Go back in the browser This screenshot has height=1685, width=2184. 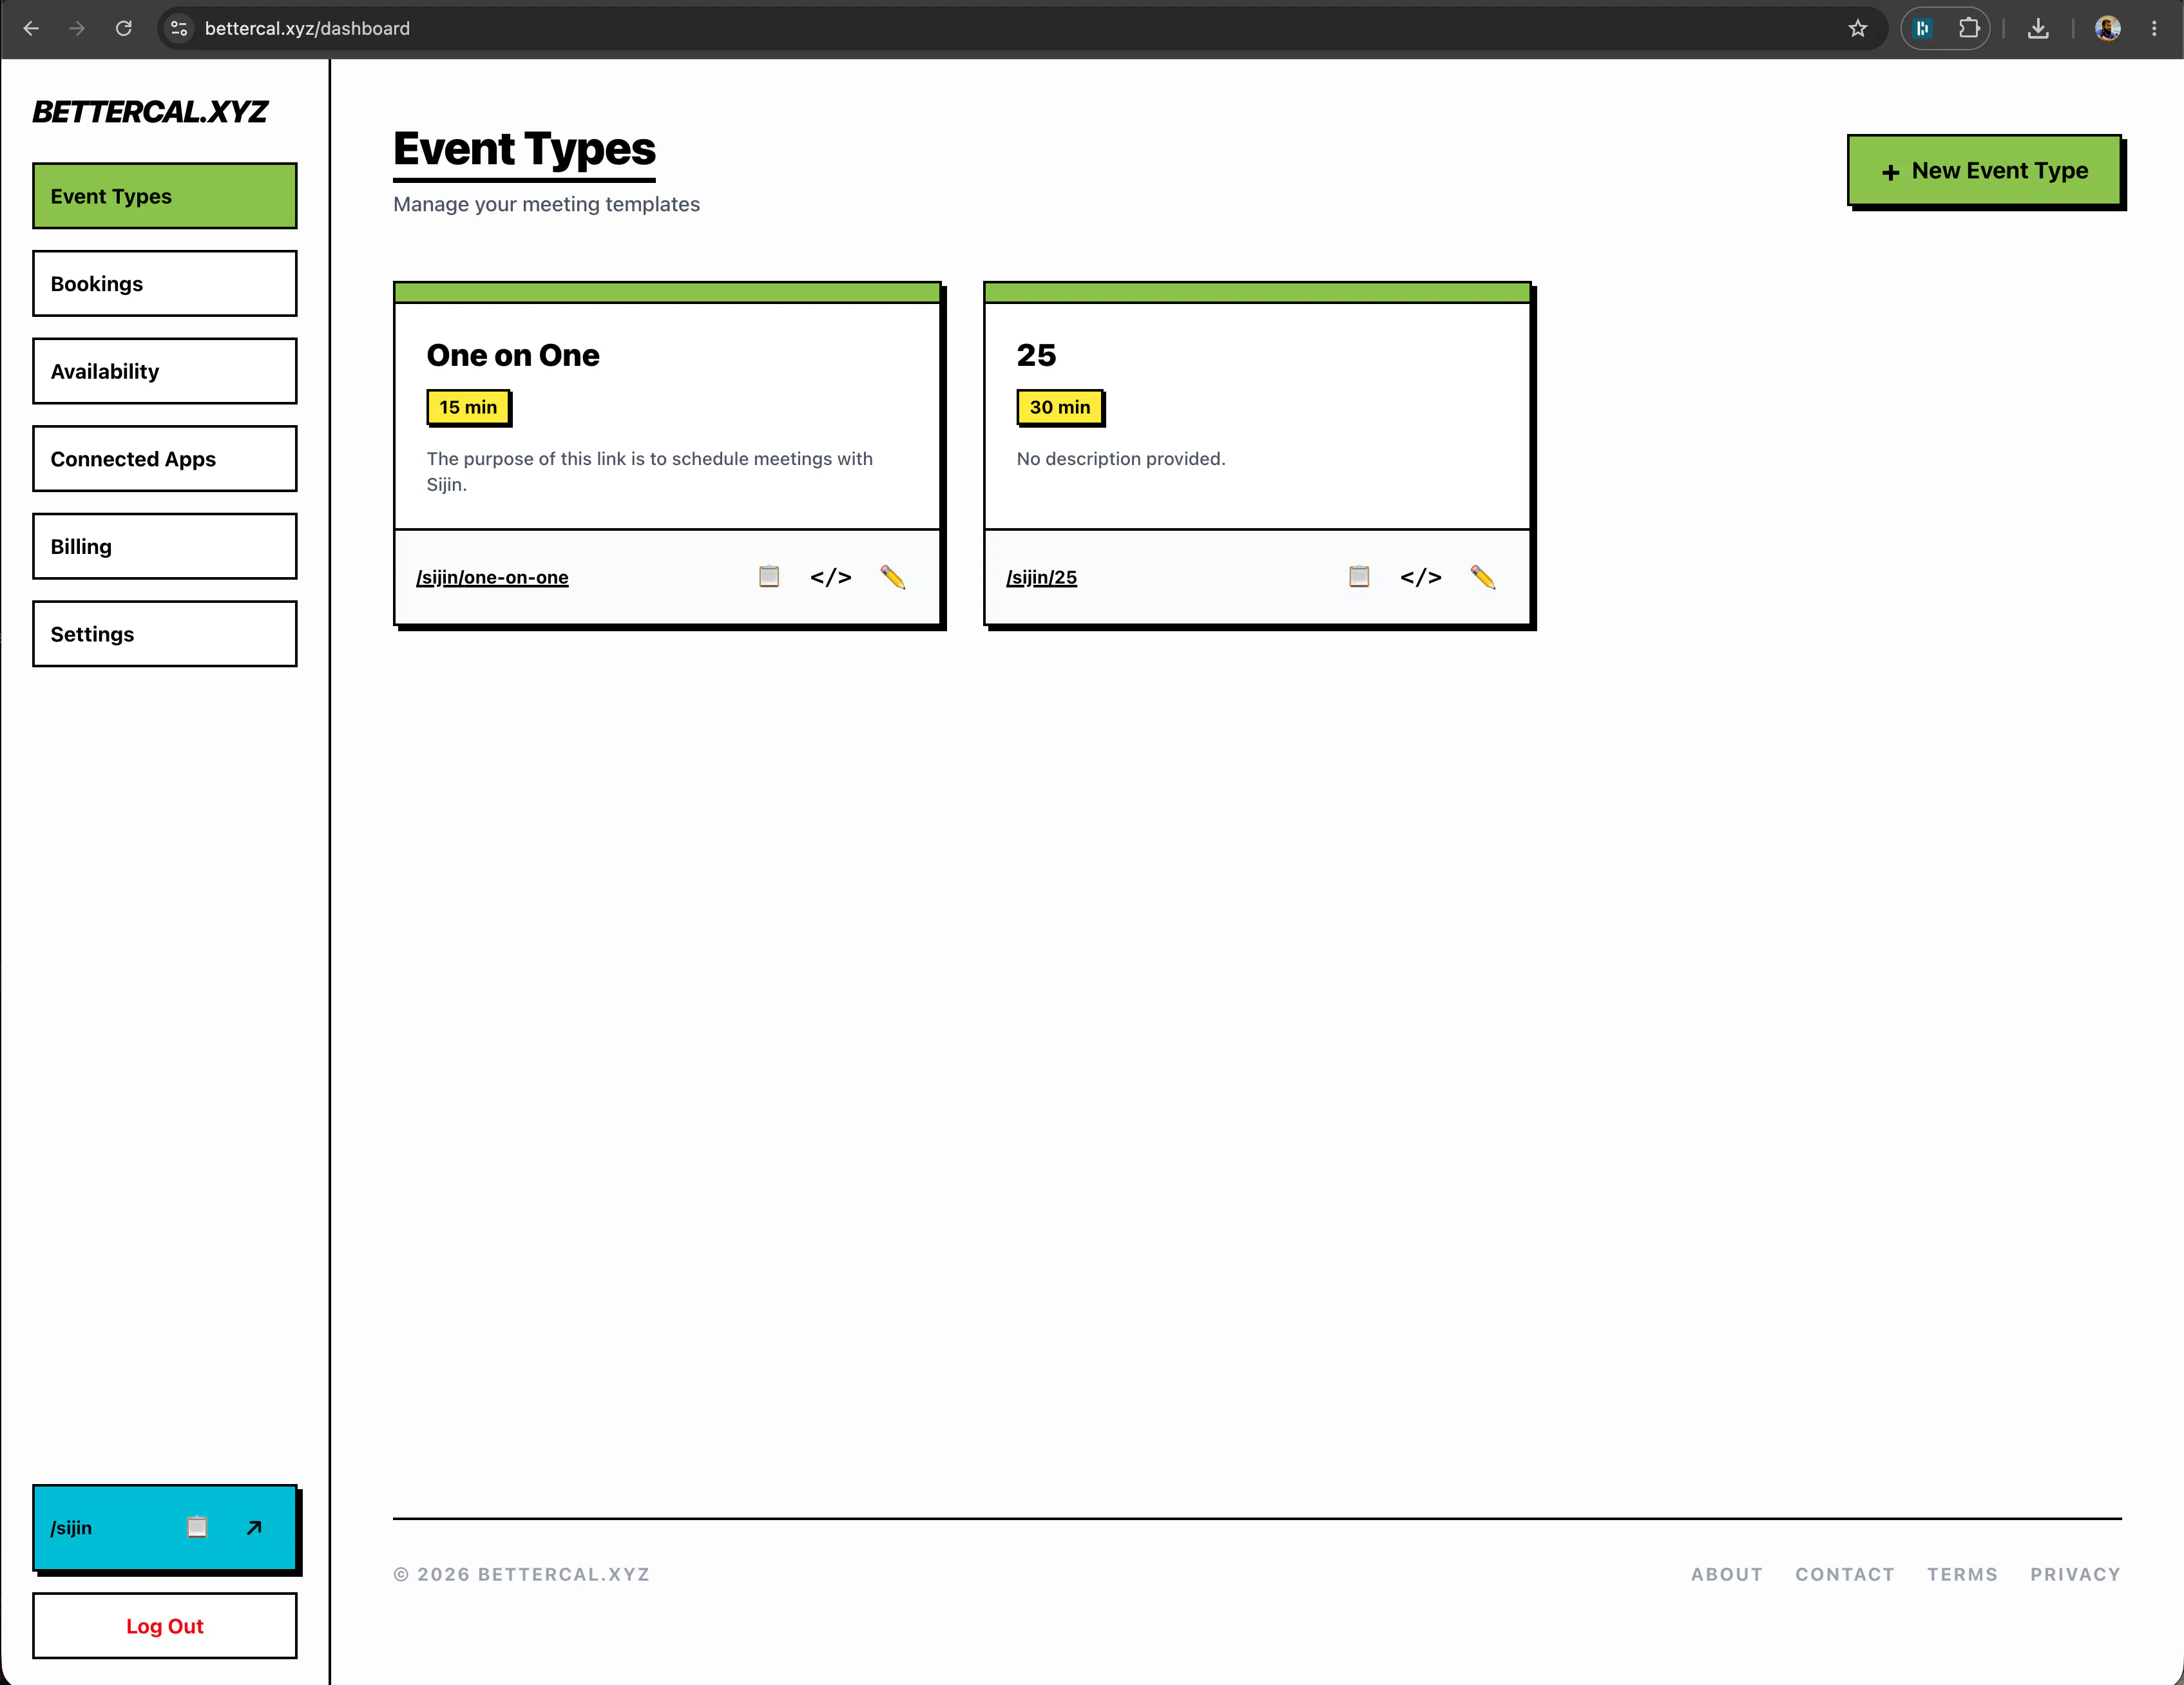(31, 28)
